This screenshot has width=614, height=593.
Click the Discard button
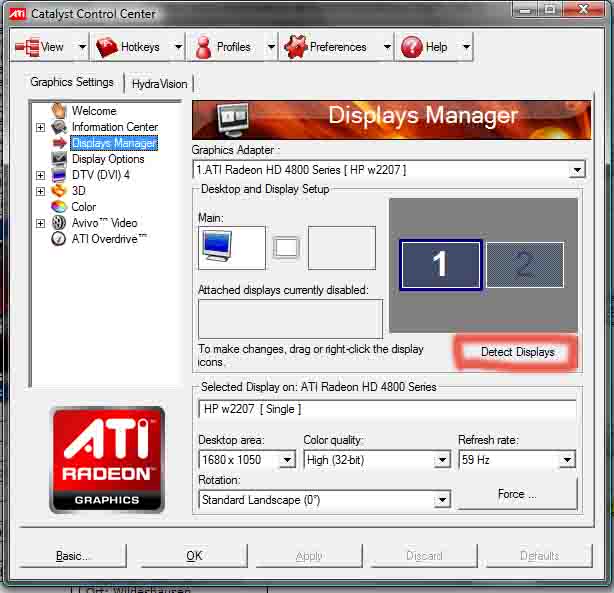coord(424,555)
